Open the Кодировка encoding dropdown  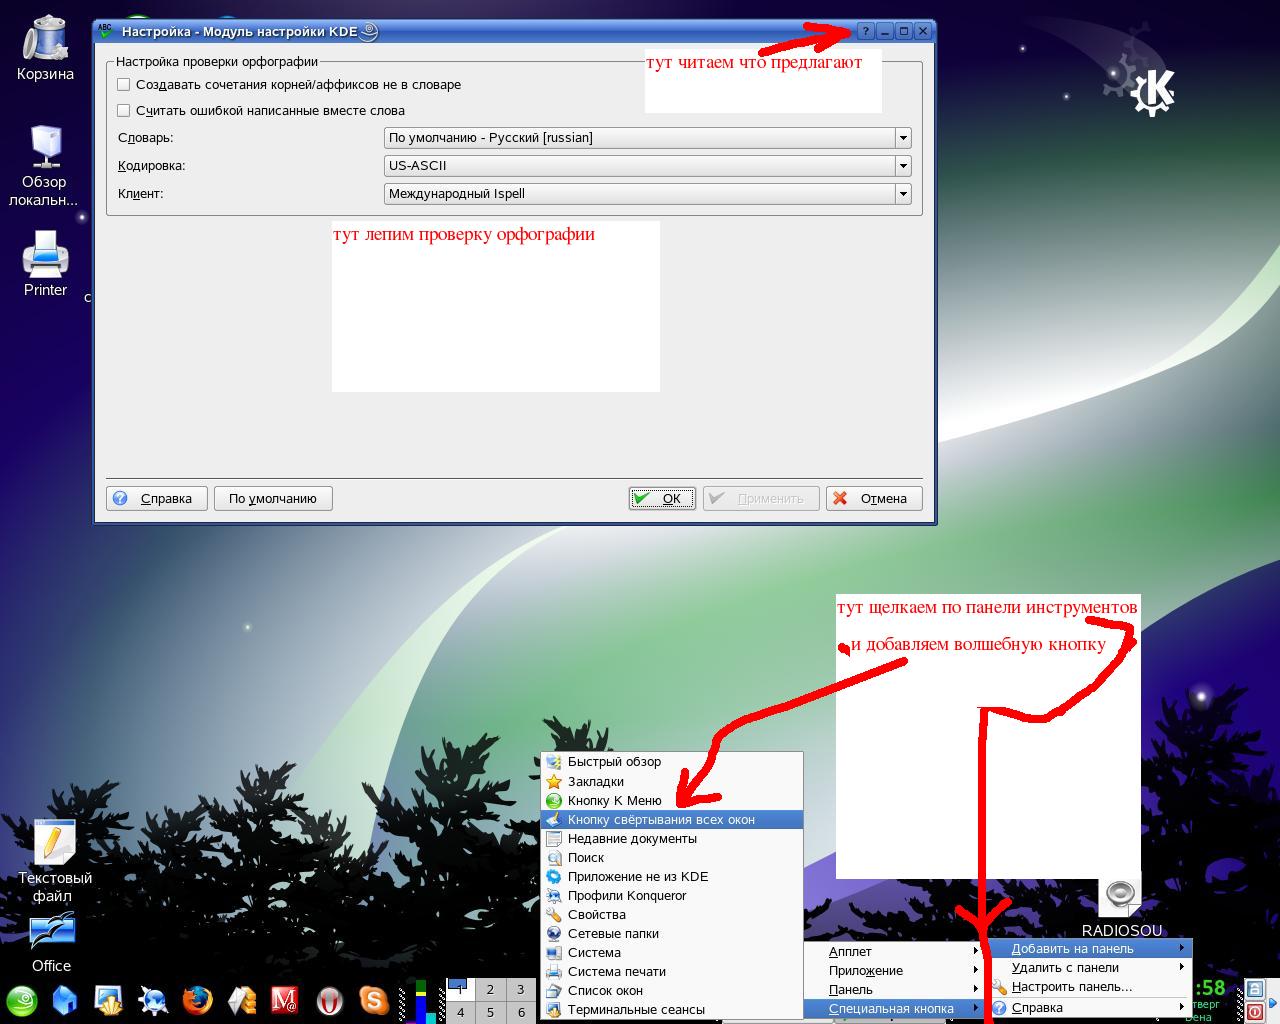point(648,166)
